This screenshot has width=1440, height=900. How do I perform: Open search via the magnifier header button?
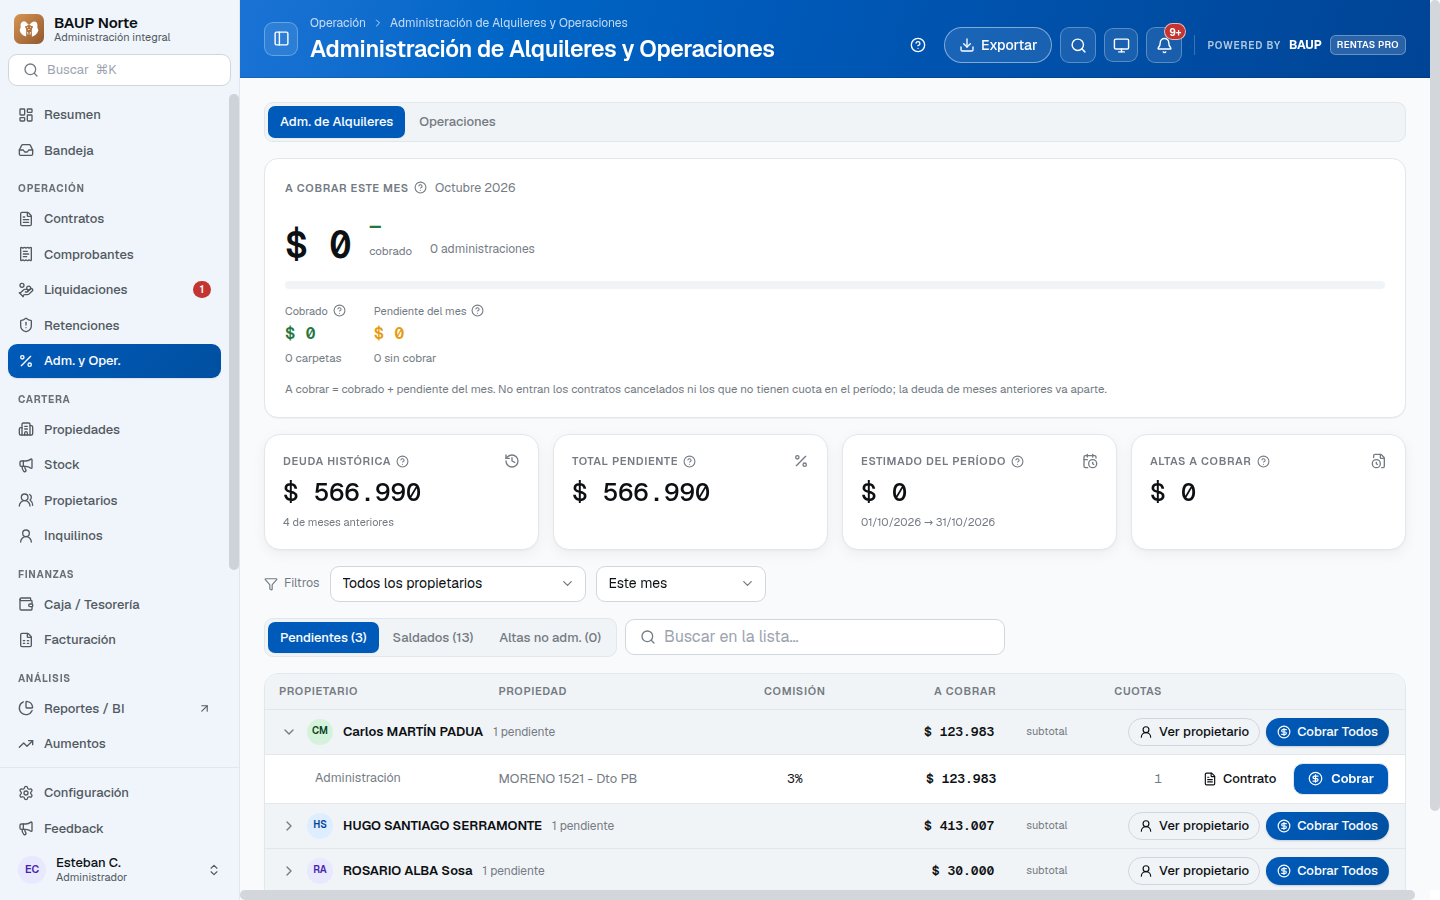[x=1078, y=45]
